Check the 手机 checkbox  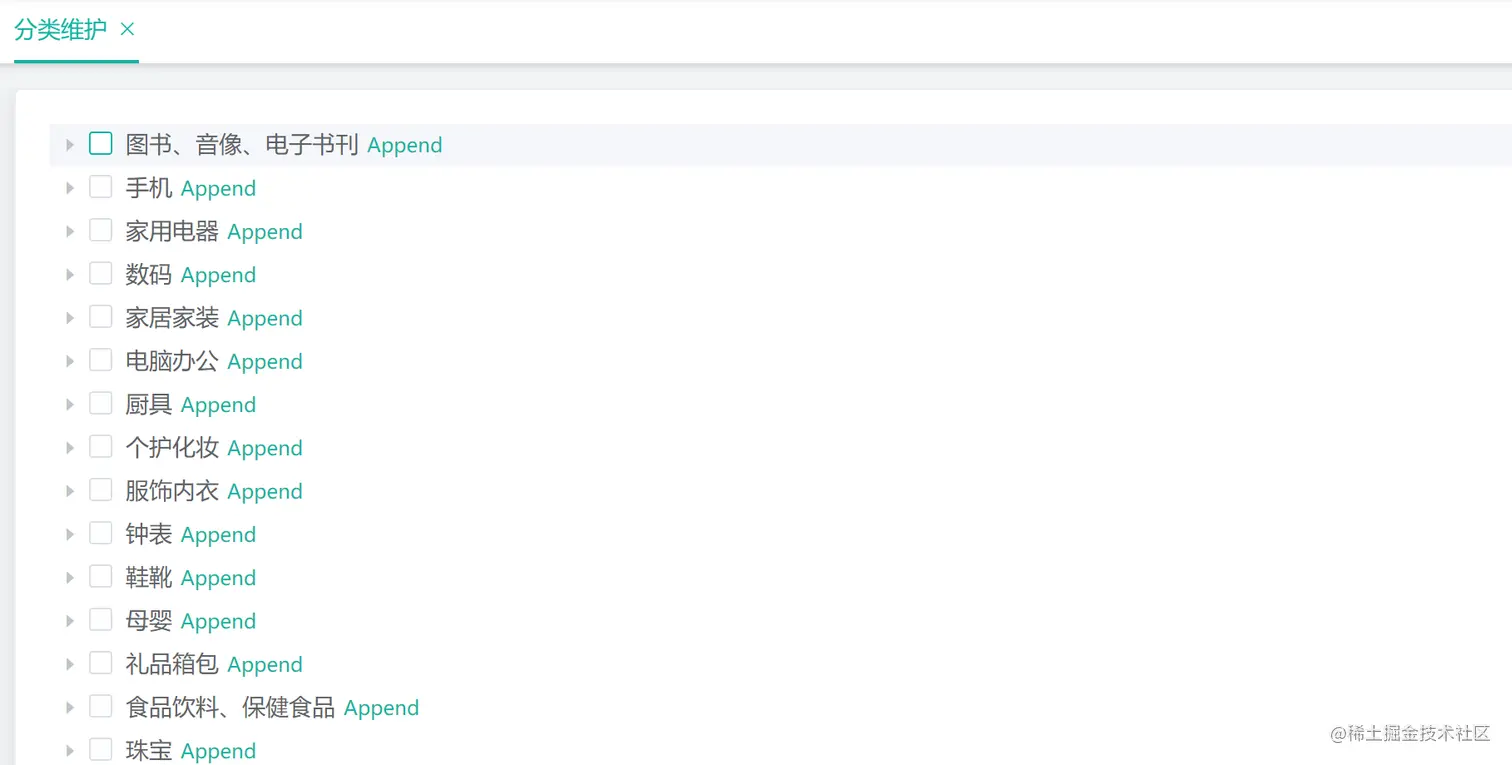click(x=101, y=187)
